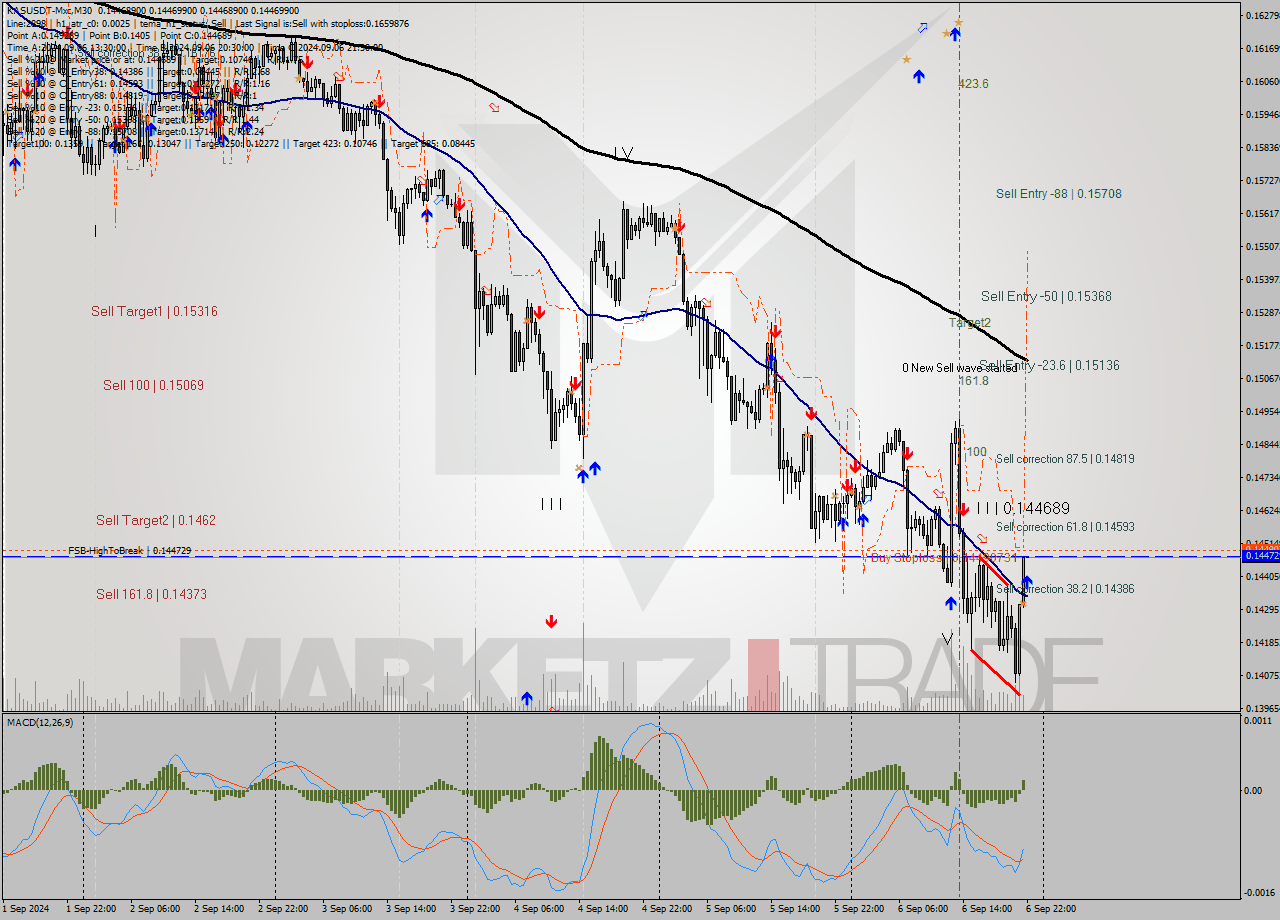Click the 'I I I' wave label near 4 Sep 06:00
1280x920 pixels.
(x=550, y=504)
